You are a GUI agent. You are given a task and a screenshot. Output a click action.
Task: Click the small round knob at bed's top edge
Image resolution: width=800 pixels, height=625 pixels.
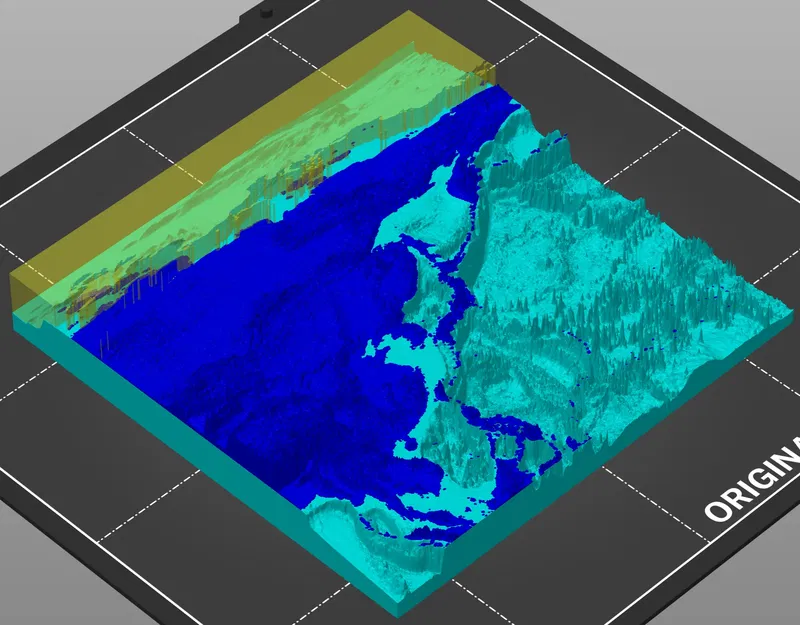point(265,12)
